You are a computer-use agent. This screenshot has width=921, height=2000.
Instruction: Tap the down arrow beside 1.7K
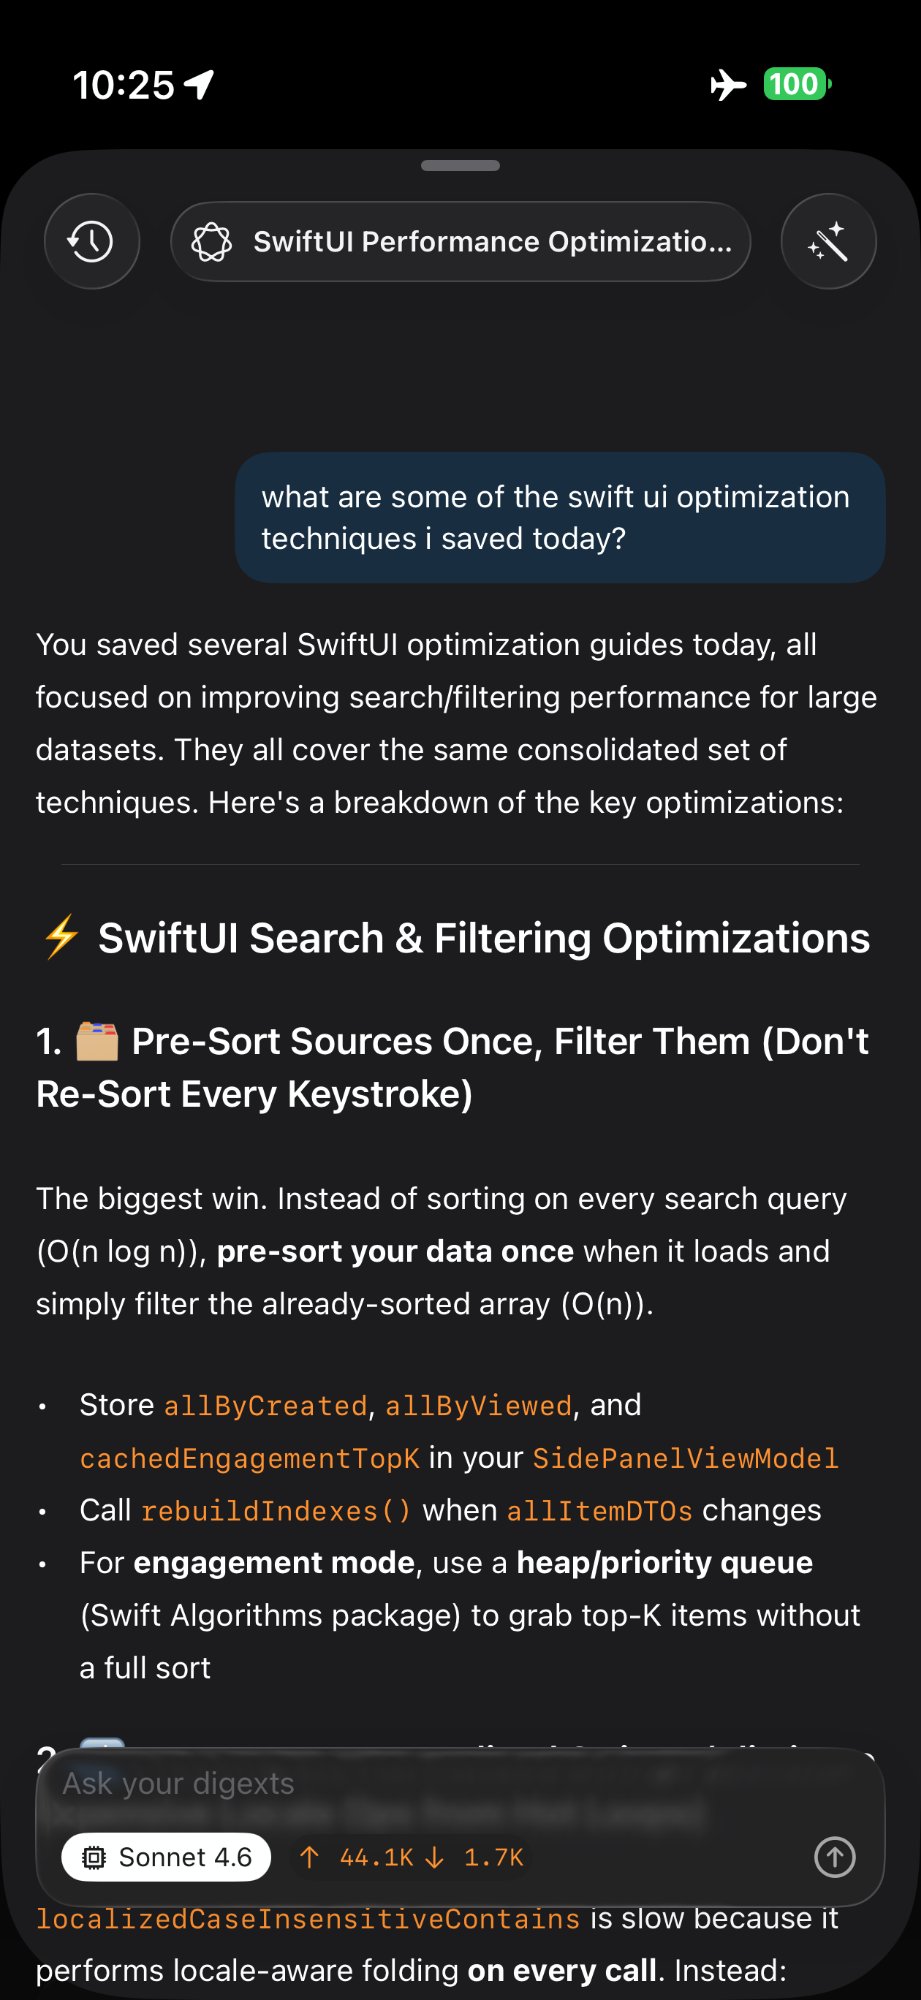point(434,1857)
